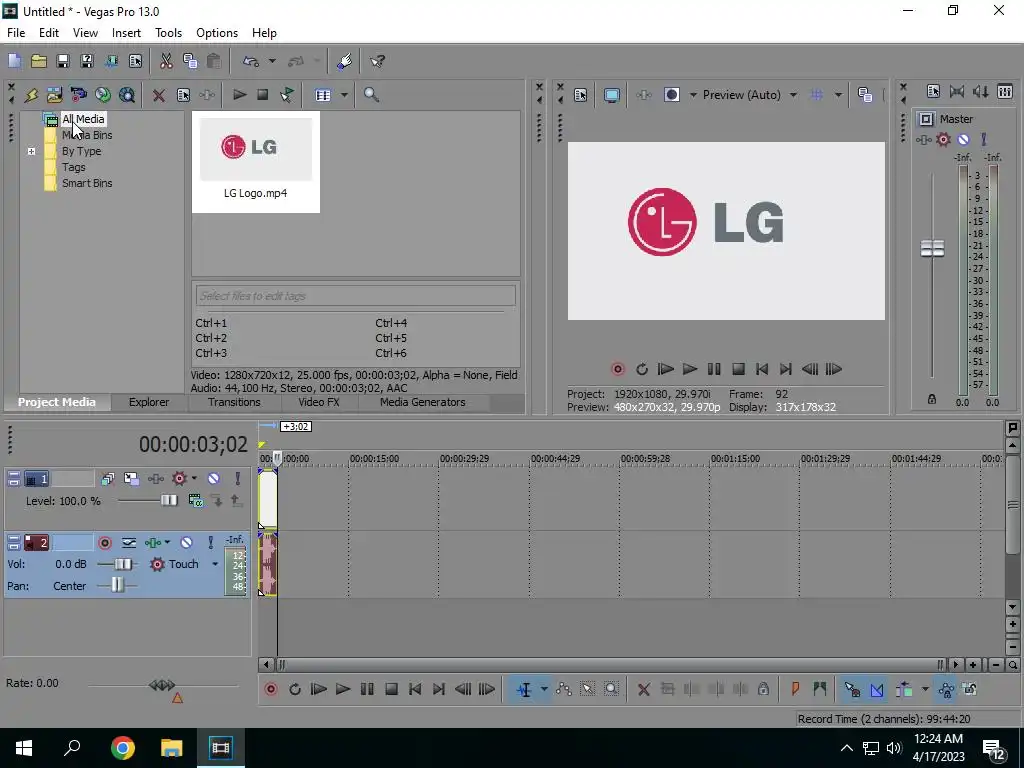Screen dimensions: 1024x768
Task: Open Chrome from the Windows taskbar
Action: (x=122, y=748)
